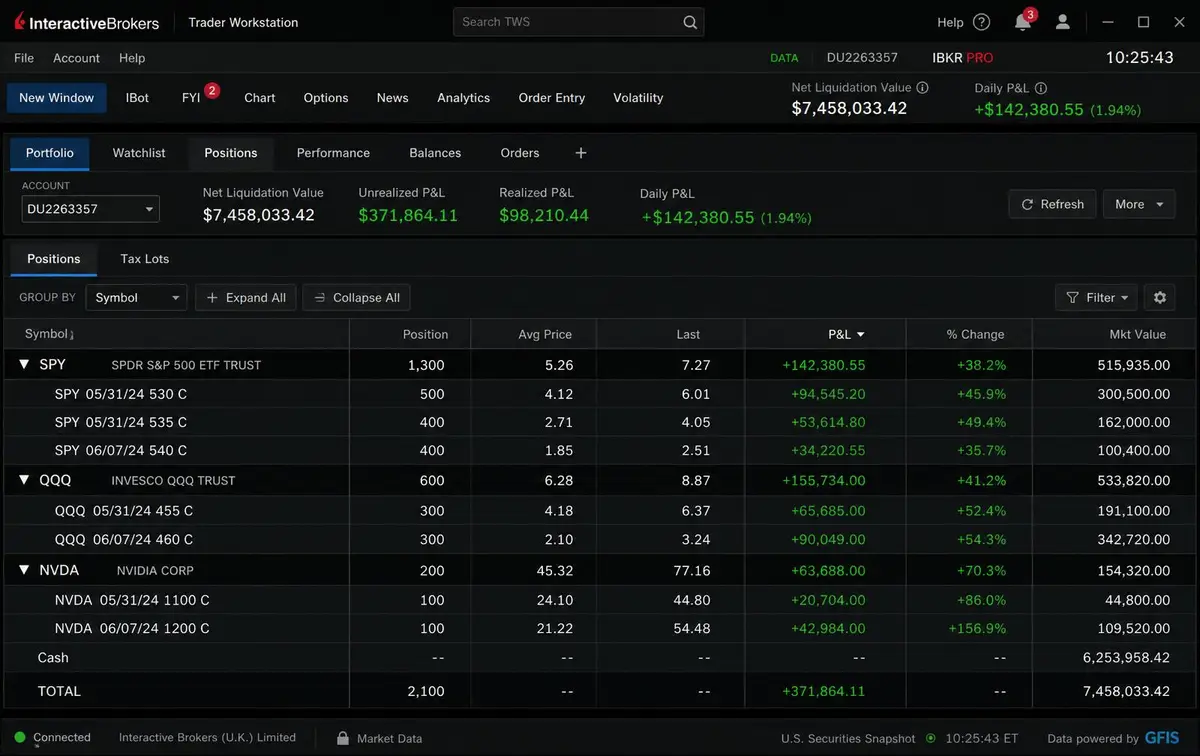
Task: Select row SPY 05/31/24 535 C
Action: [600, 422]
